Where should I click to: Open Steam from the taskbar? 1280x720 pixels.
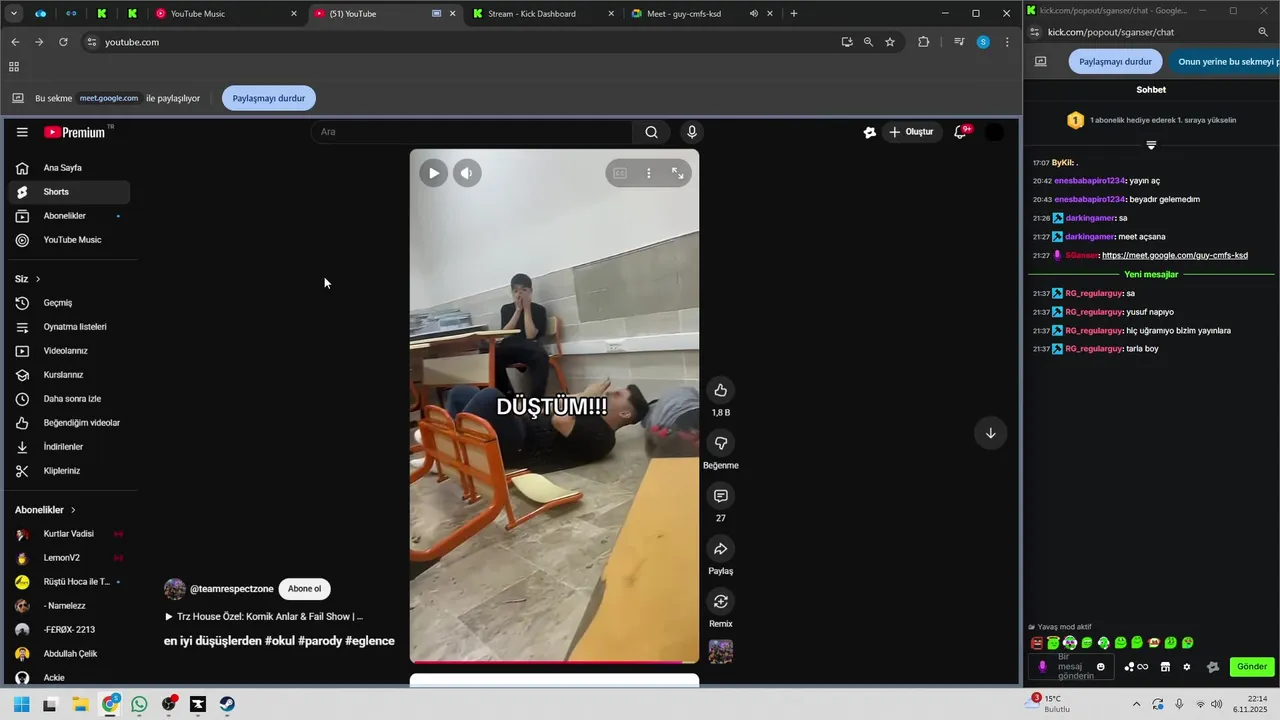coord(227,704)
